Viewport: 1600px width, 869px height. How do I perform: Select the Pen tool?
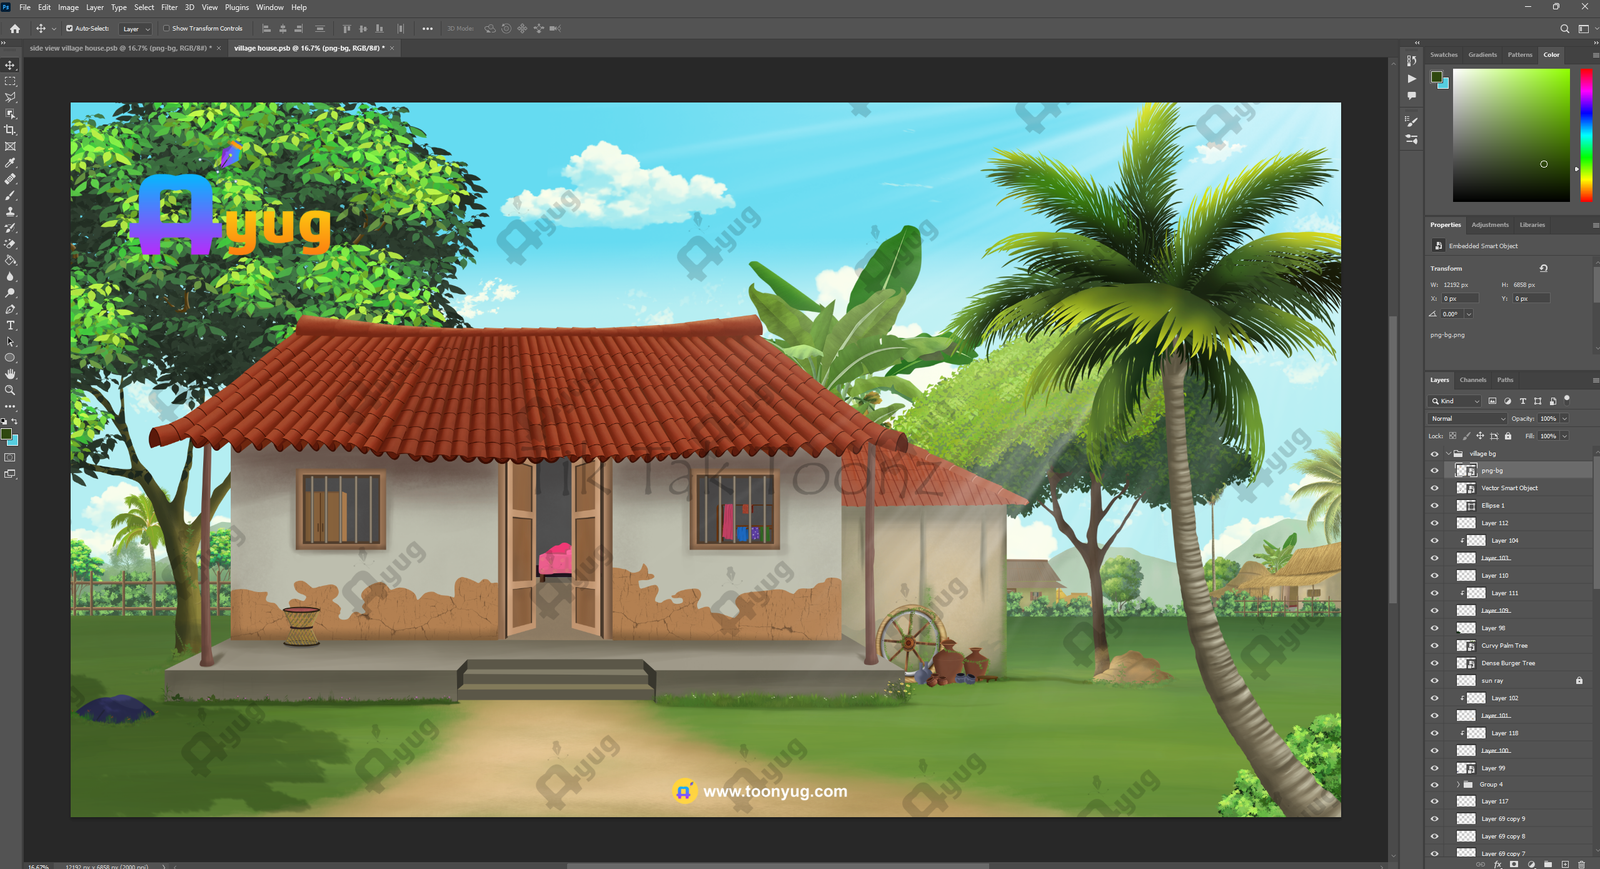11,310
